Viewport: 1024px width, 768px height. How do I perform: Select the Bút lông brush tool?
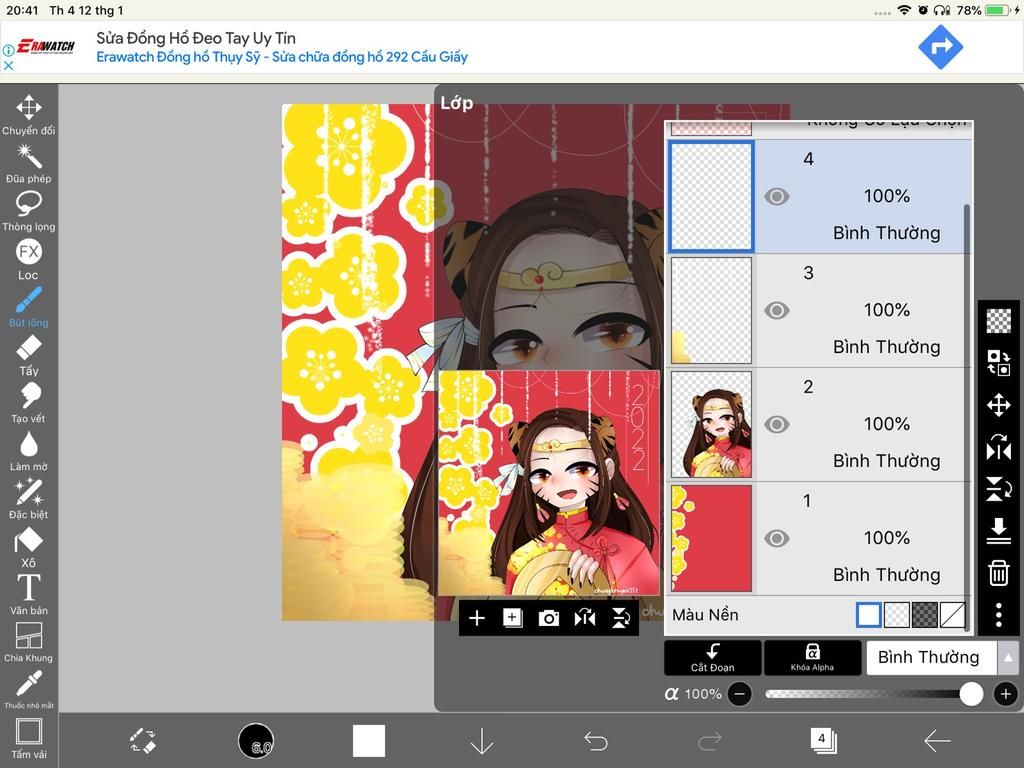point(28,308)
